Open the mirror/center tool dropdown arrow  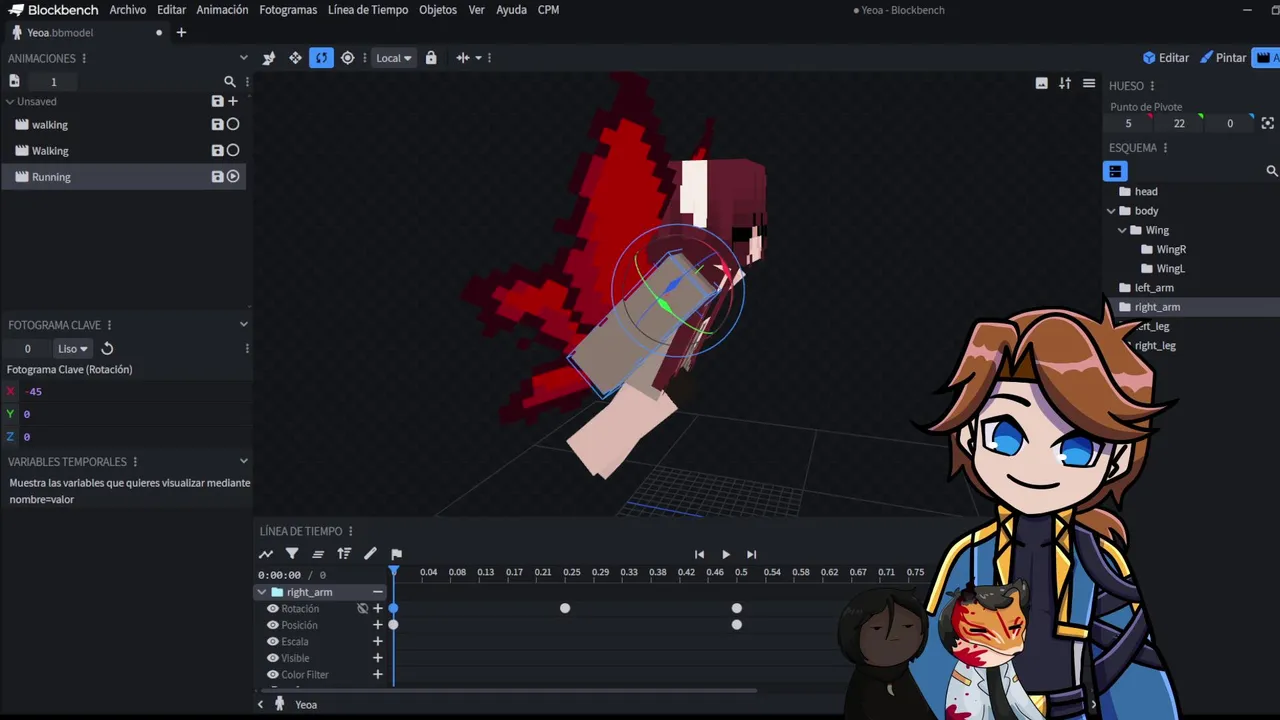click(x=478, y=58)
